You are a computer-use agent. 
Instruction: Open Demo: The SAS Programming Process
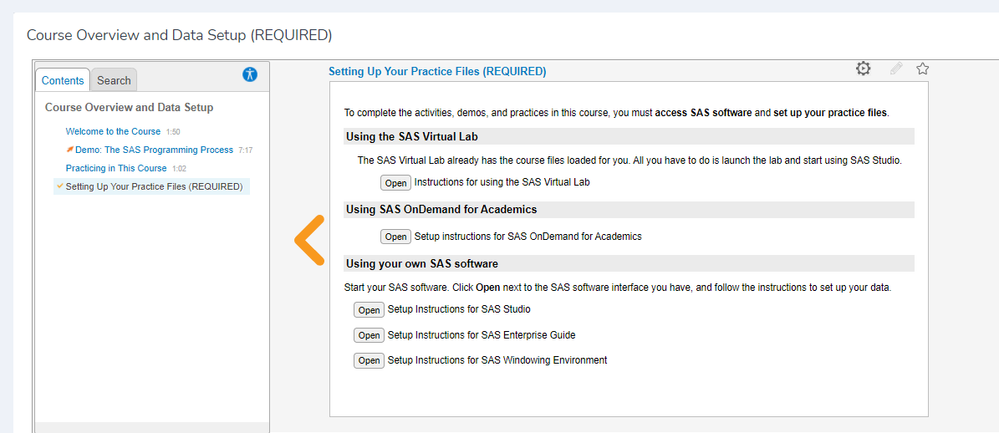pyautogui.click(x=154, y=150)
